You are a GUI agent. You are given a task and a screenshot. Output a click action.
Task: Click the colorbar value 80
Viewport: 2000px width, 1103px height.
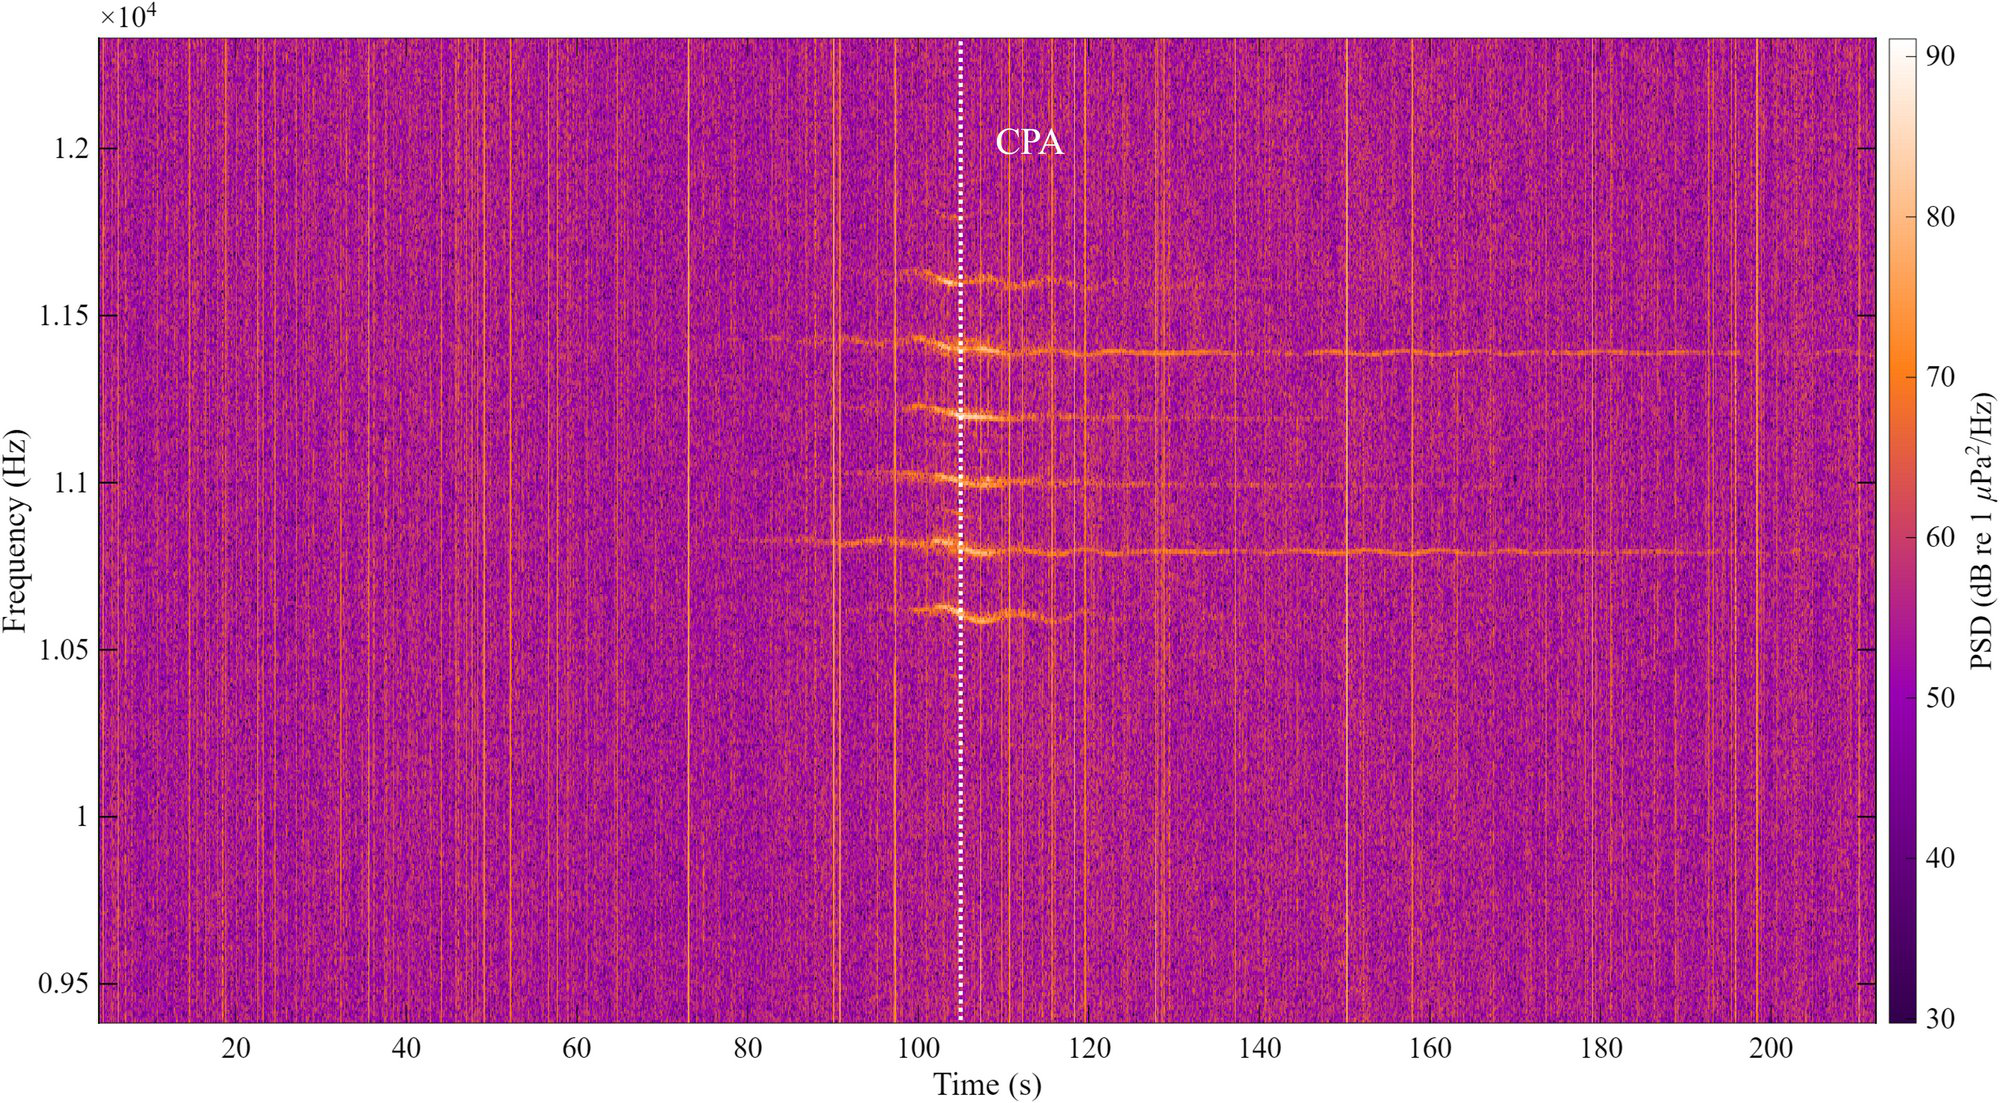[1940, 217]
